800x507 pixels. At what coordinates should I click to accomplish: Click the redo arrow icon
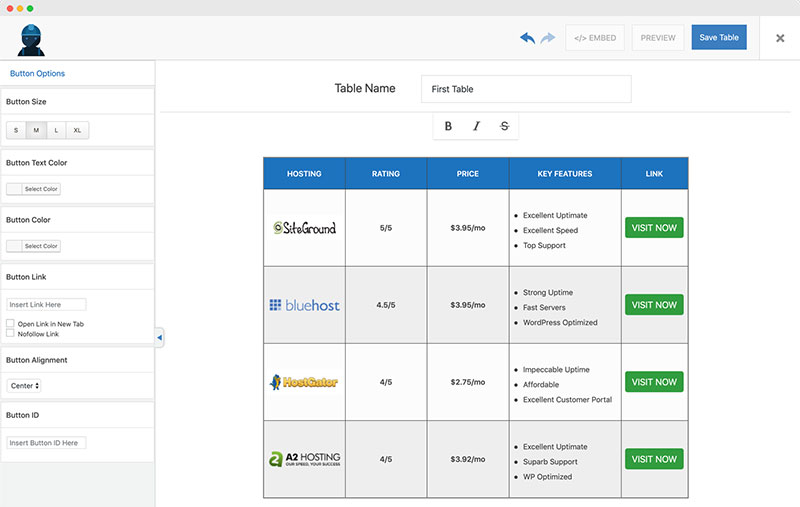547,38
